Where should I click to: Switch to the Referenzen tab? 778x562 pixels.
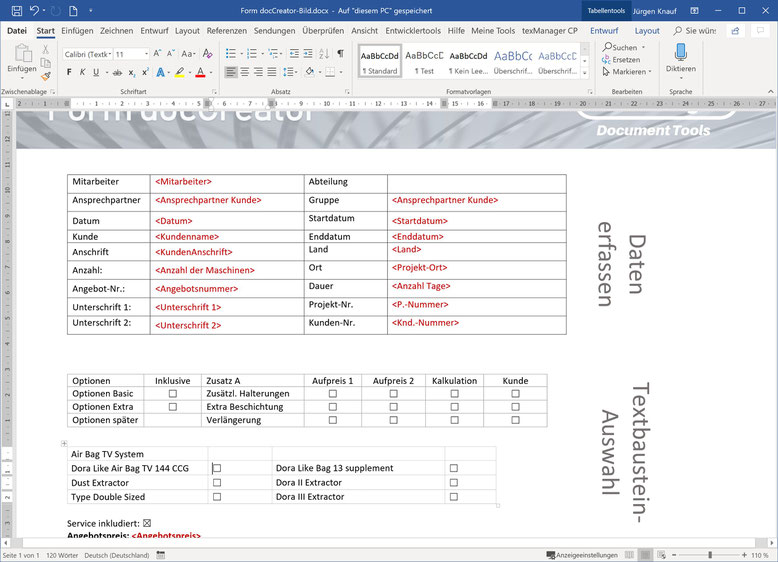227,31
